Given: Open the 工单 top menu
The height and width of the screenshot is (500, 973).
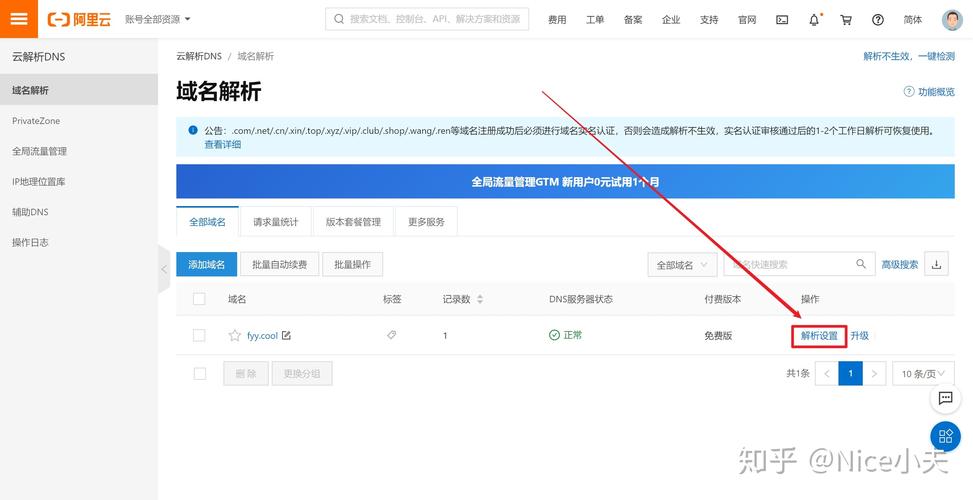Looking at the screenshot, I should 594,19.
